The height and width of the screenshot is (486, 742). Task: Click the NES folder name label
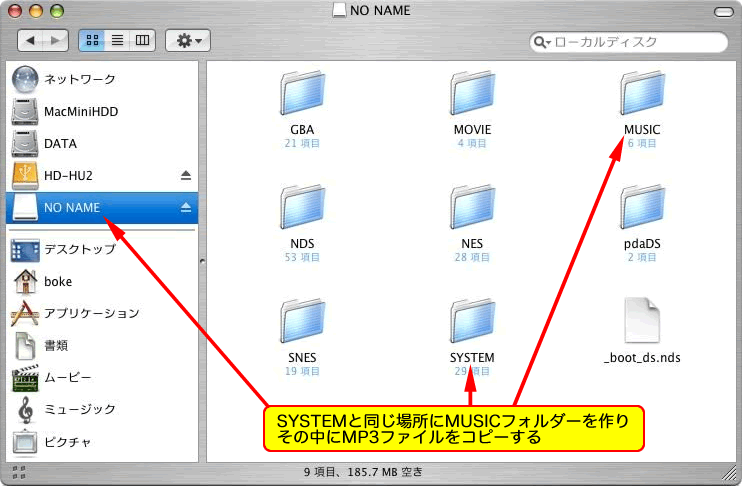point(472,244)
